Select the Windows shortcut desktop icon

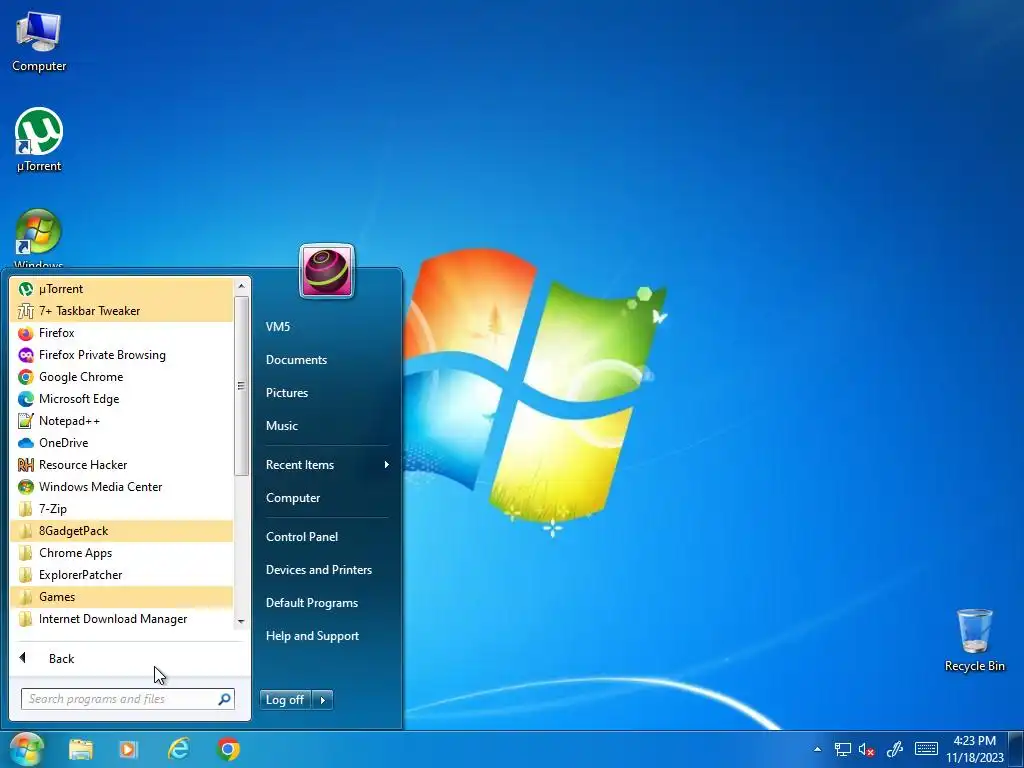click(39, 238)
